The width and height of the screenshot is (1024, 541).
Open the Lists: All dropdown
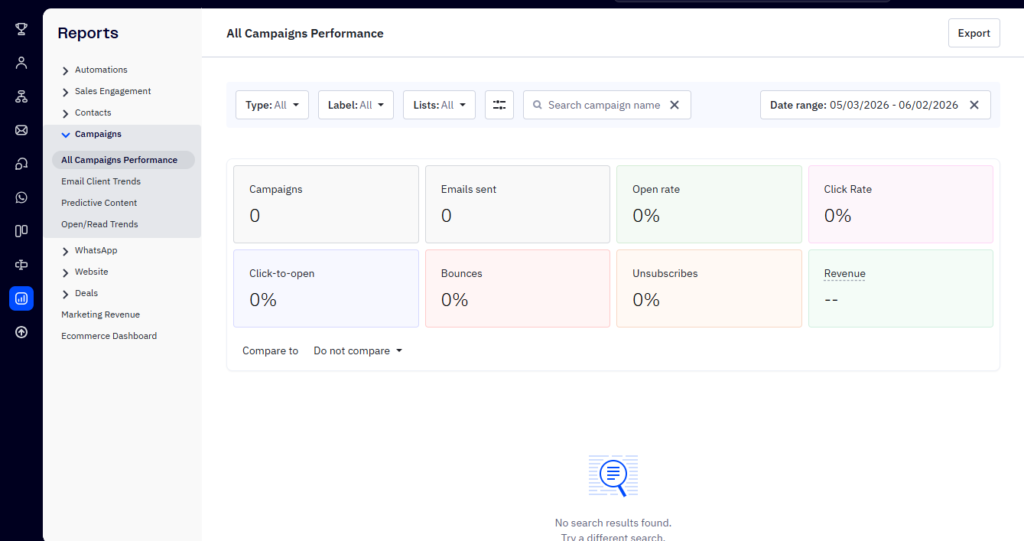click(x=440, y=105)
